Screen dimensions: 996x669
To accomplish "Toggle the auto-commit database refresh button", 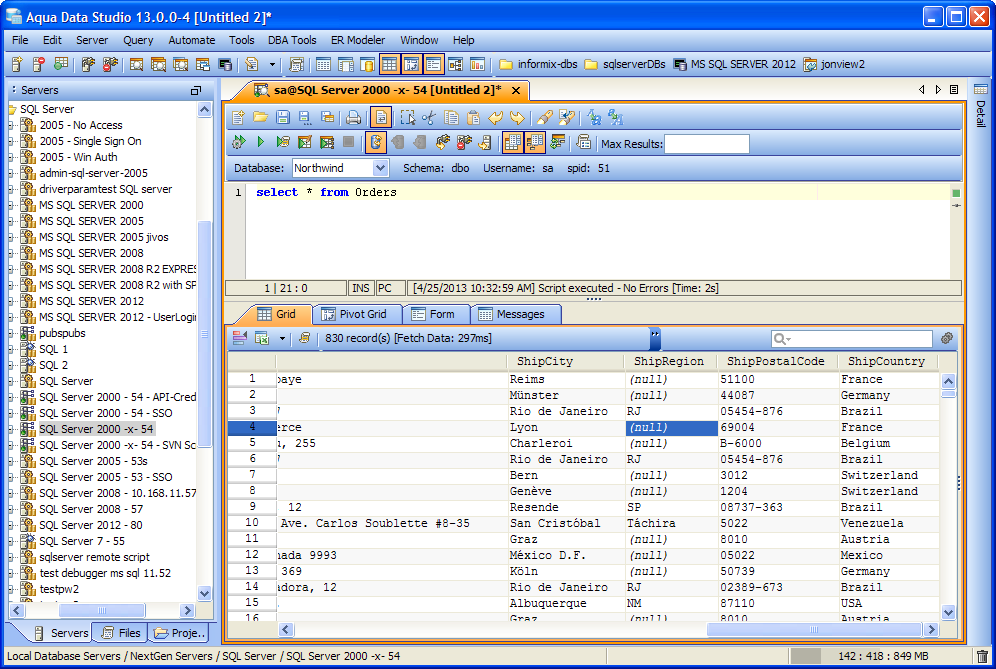I will [375, 142].
